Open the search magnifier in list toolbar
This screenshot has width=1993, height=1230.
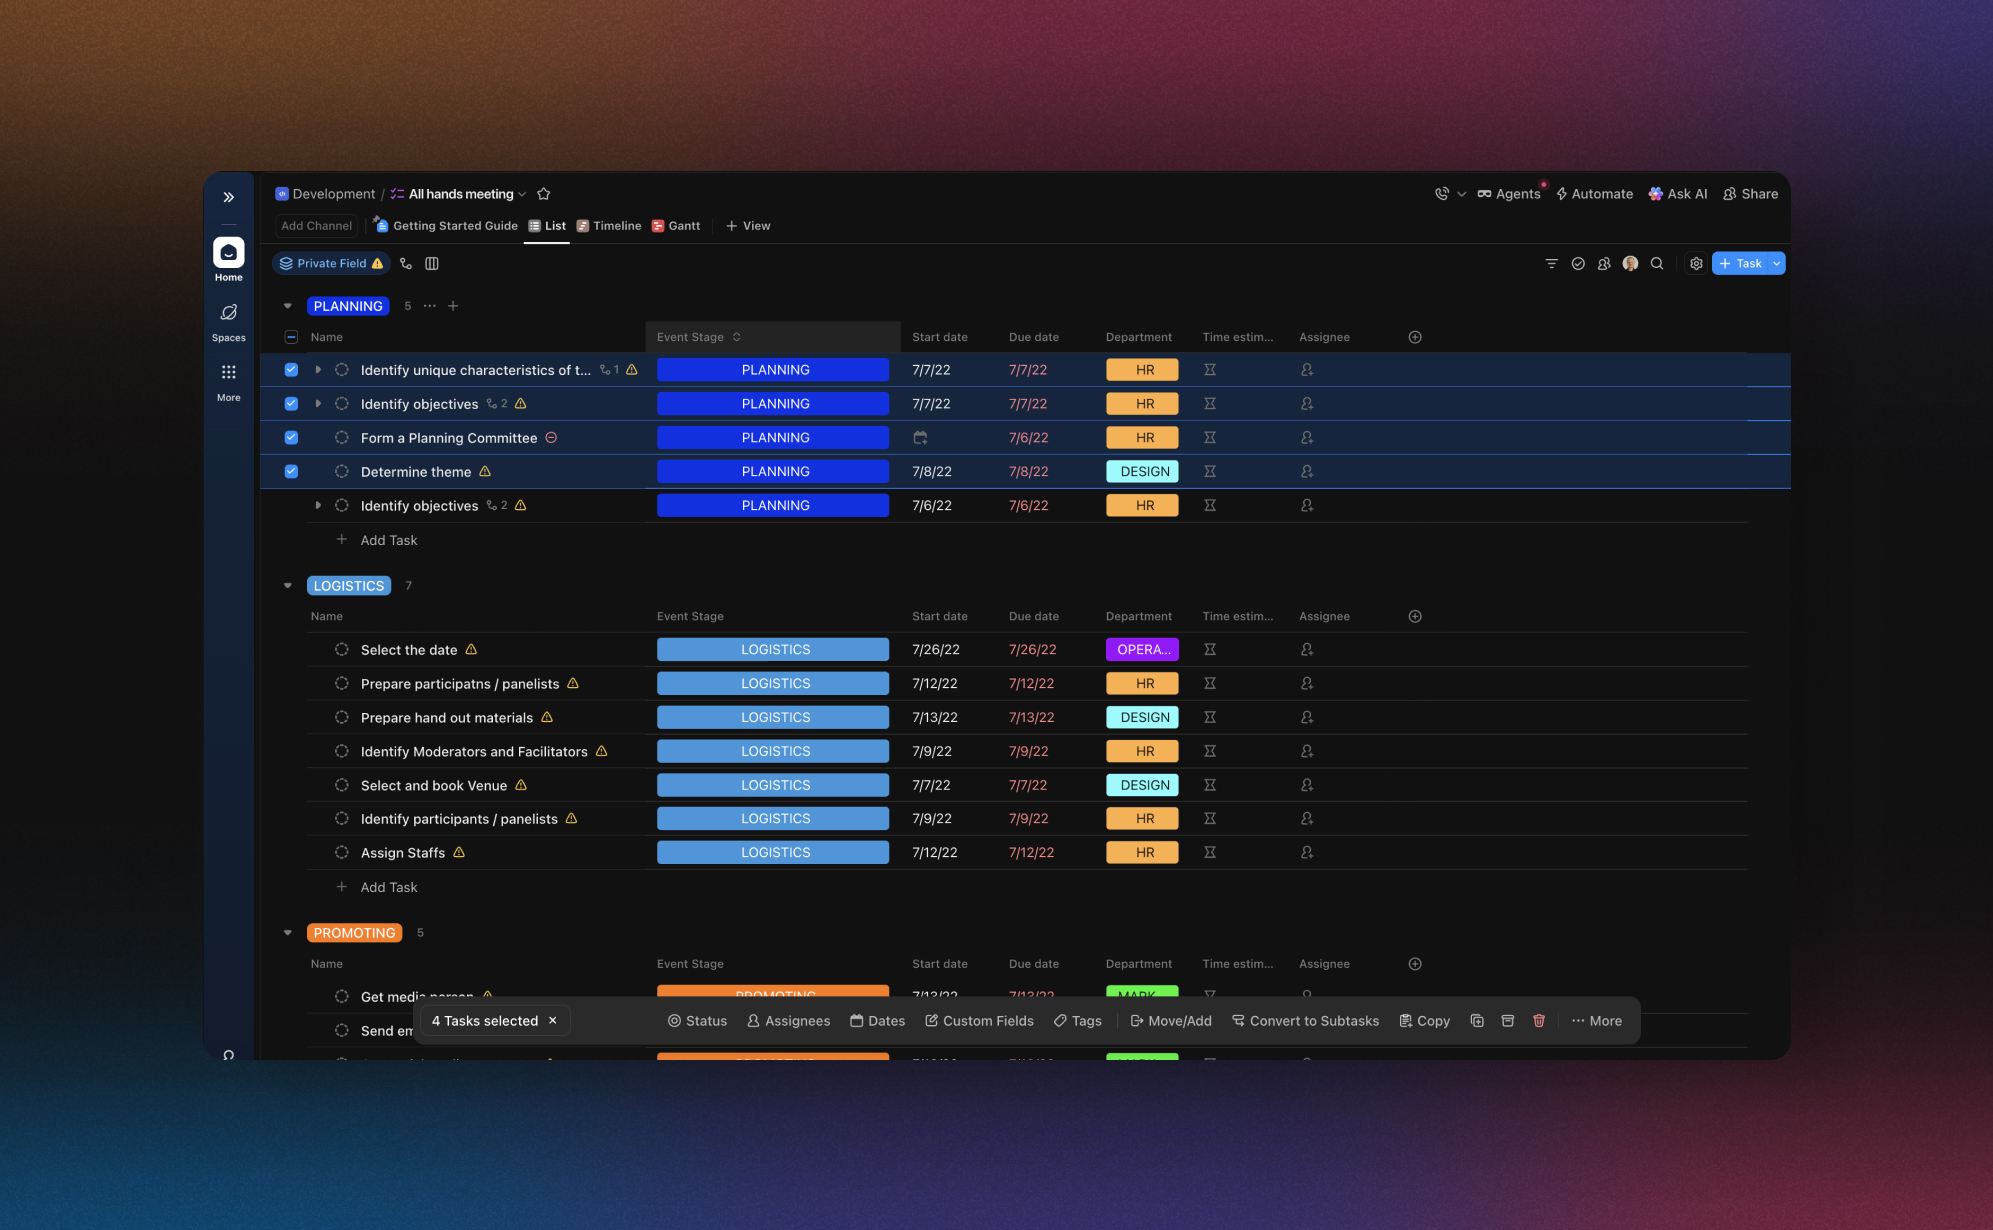click(1657, 264)
